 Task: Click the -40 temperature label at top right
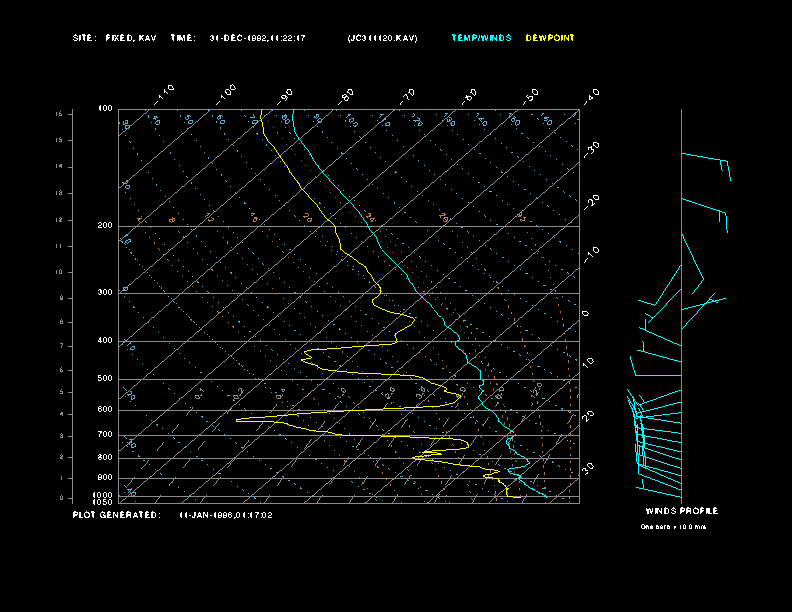tap(591, 95)
